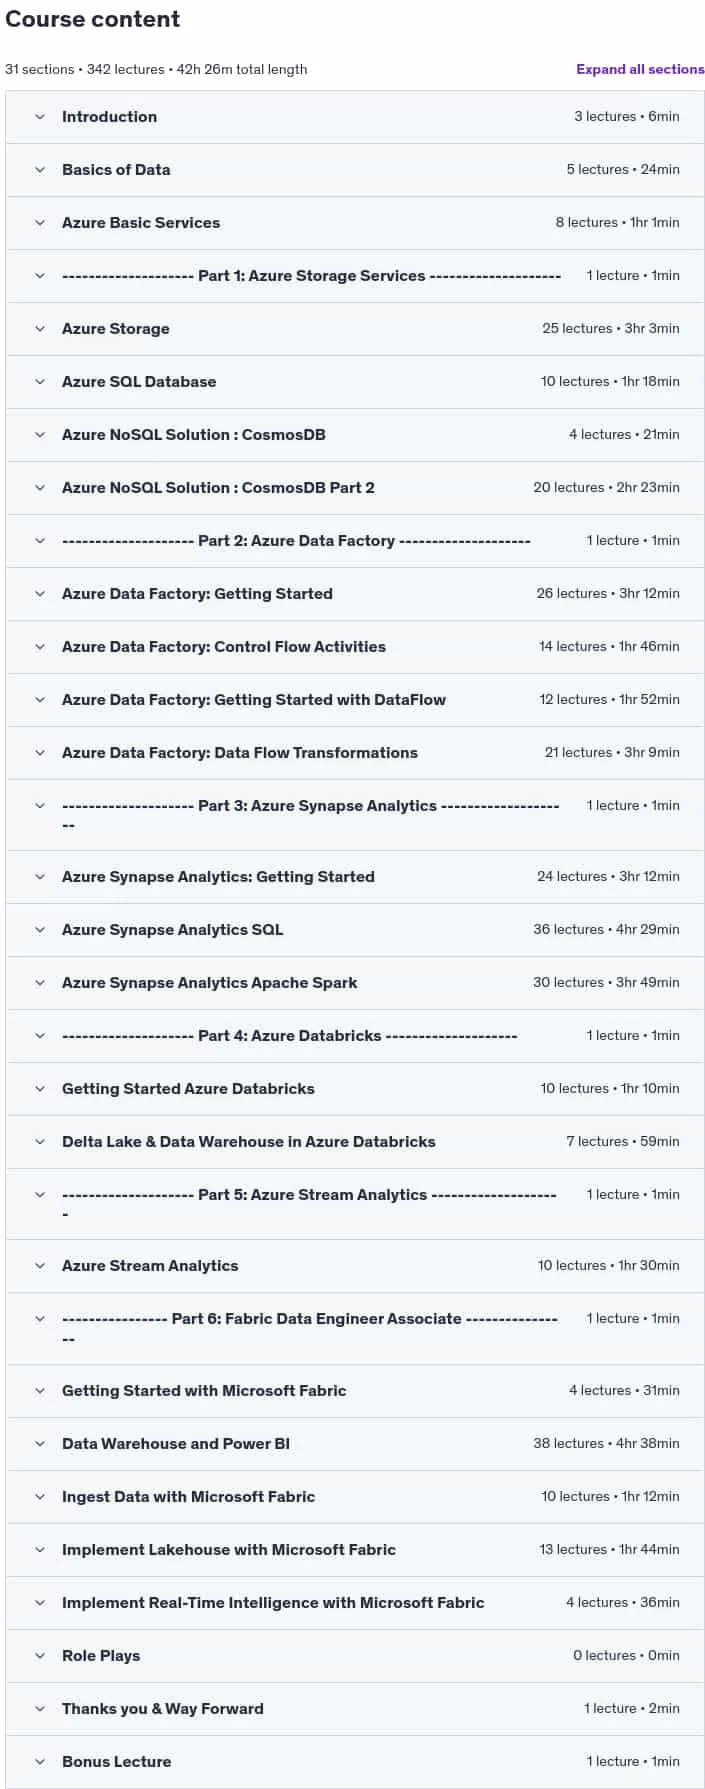Select Part 4: Azure Databricks divider section
Screen dimensions: 705x1789
coord(355,1036)
